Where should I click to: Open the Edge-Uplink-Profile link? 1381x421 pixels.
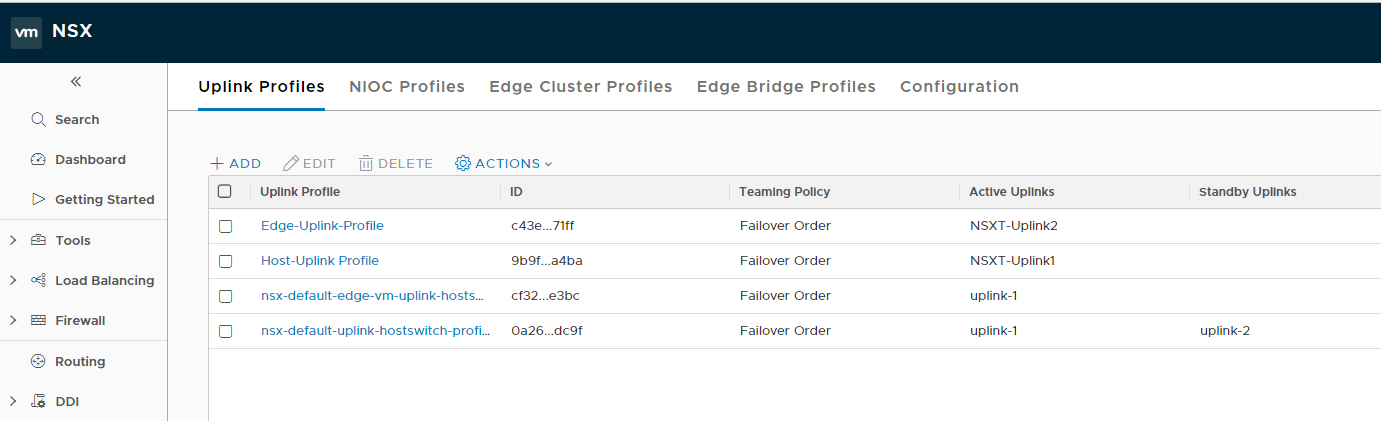click(322, 226)
